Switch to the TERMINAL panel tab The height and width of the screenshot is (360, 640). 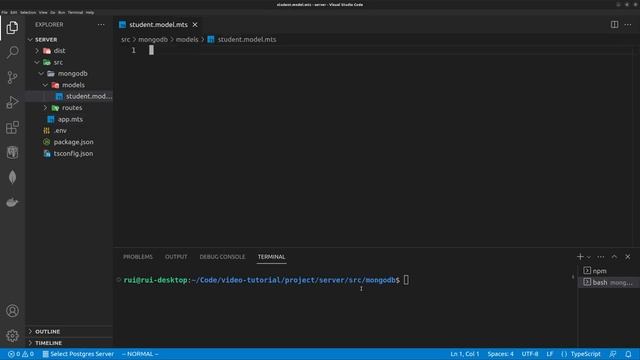click(x=271, y=257)
